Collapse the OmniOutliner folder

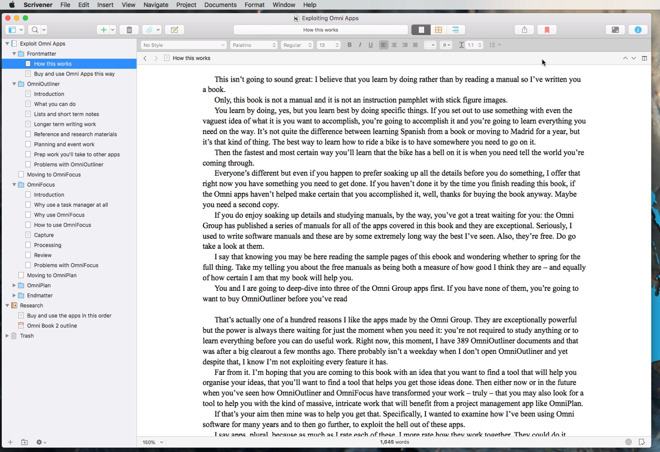pyautogui.click(x=14, y=84)
